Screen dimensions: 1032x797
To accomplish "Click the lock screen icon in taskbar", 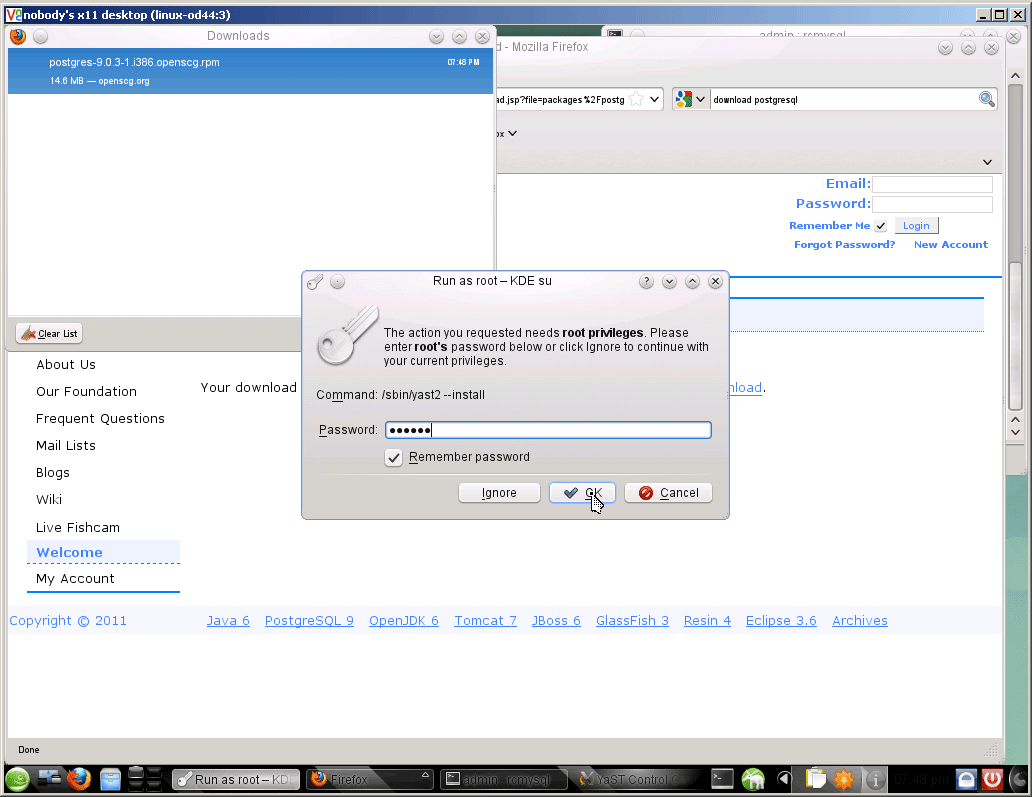I will [x=966, y=779].
